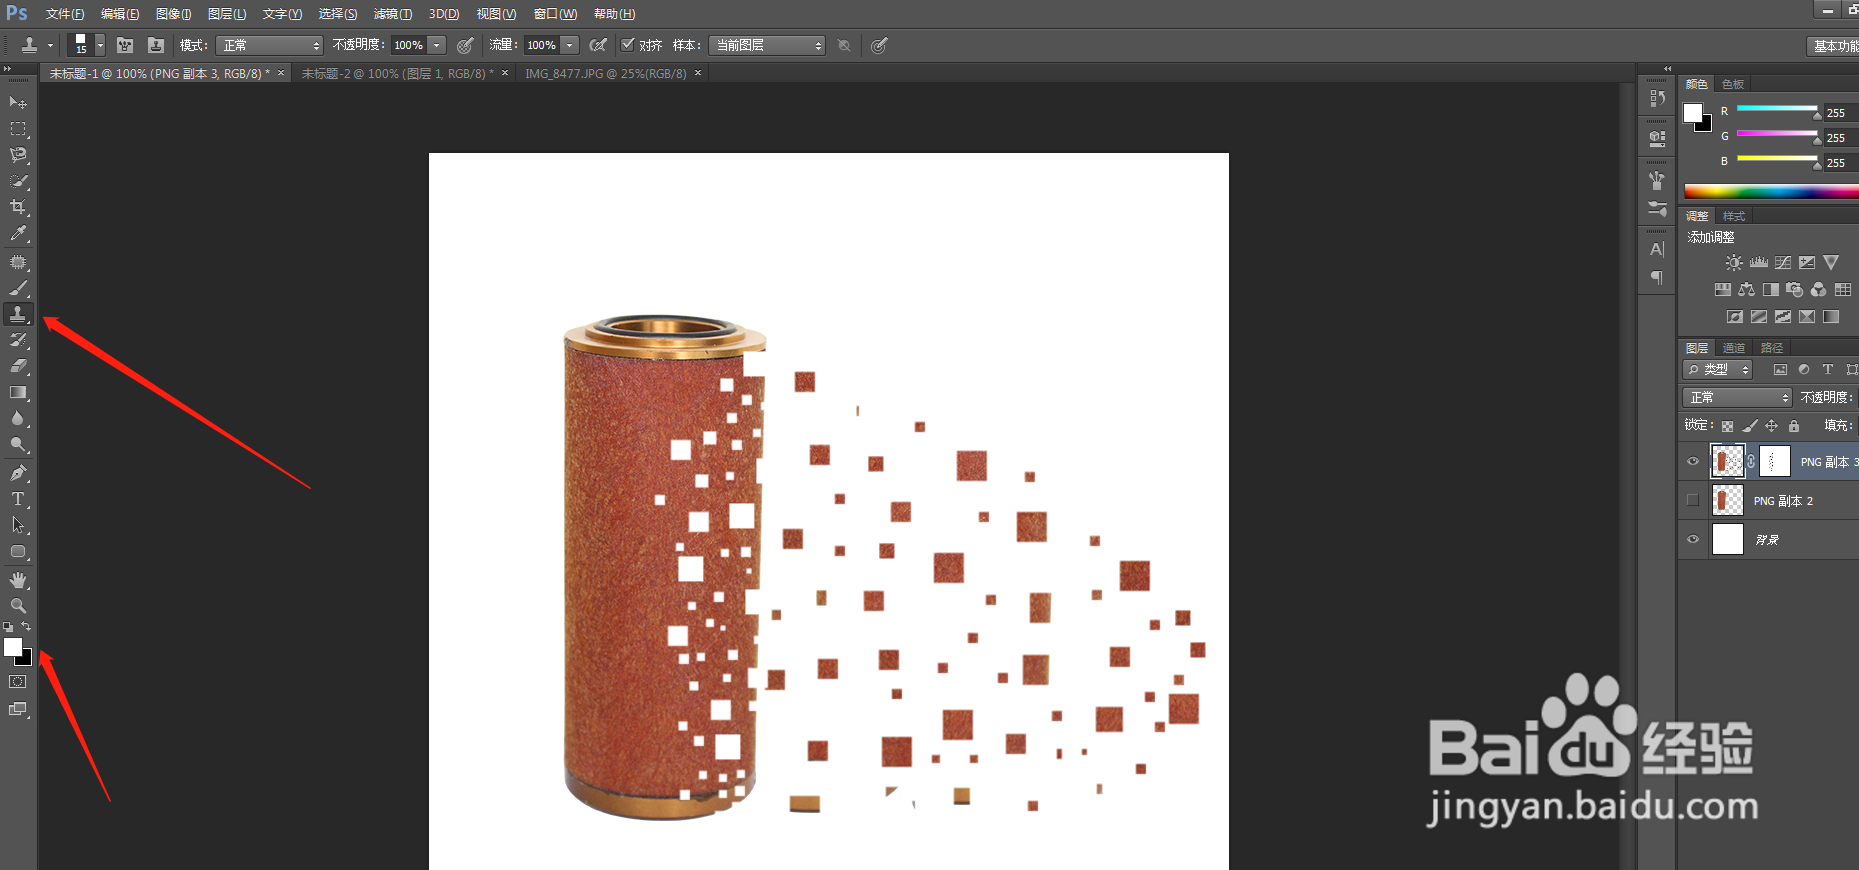Toggle lock transparent pixels
1859x870 pixels.
1727,426
